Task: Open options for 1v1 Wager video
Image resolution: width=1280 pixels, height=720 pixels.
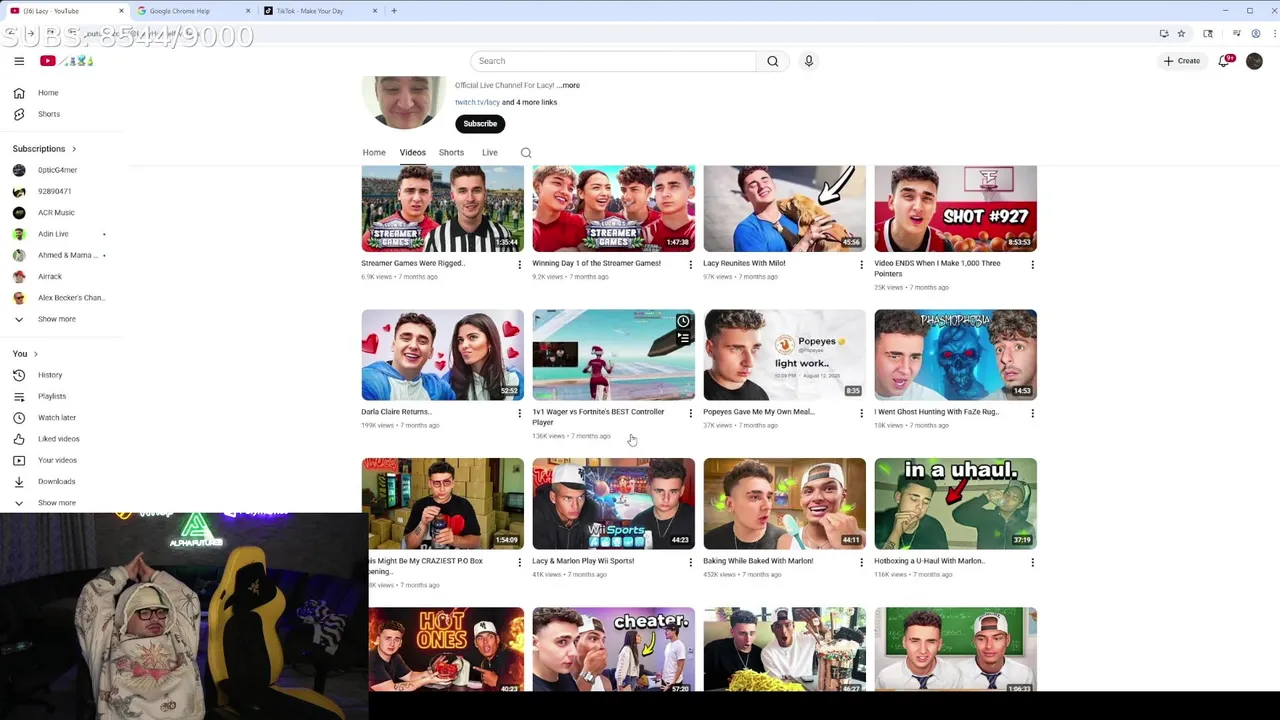Action: pyautogui.click(x=690, y=413)
